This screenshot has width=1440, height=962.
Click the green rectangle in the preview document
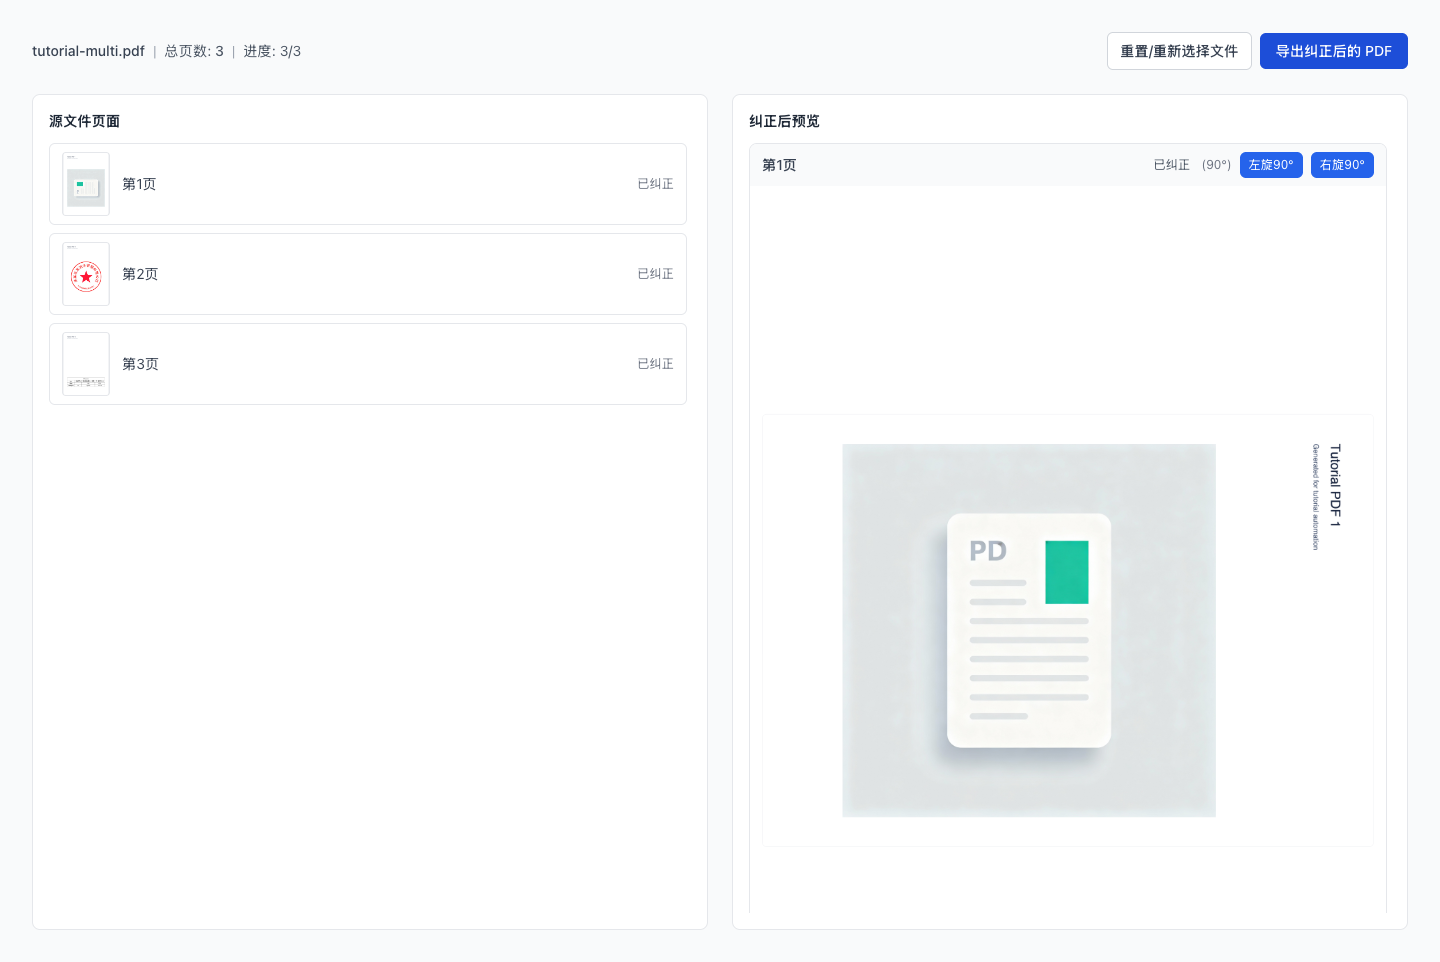coord(1066,572)
